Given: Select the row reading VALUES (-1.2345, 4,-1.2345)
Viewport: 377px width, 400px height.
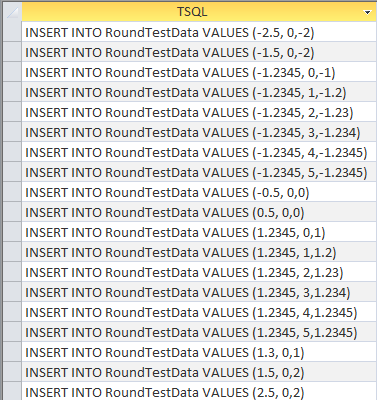Looking at the screenshot, I should click(x=199, y=152).
